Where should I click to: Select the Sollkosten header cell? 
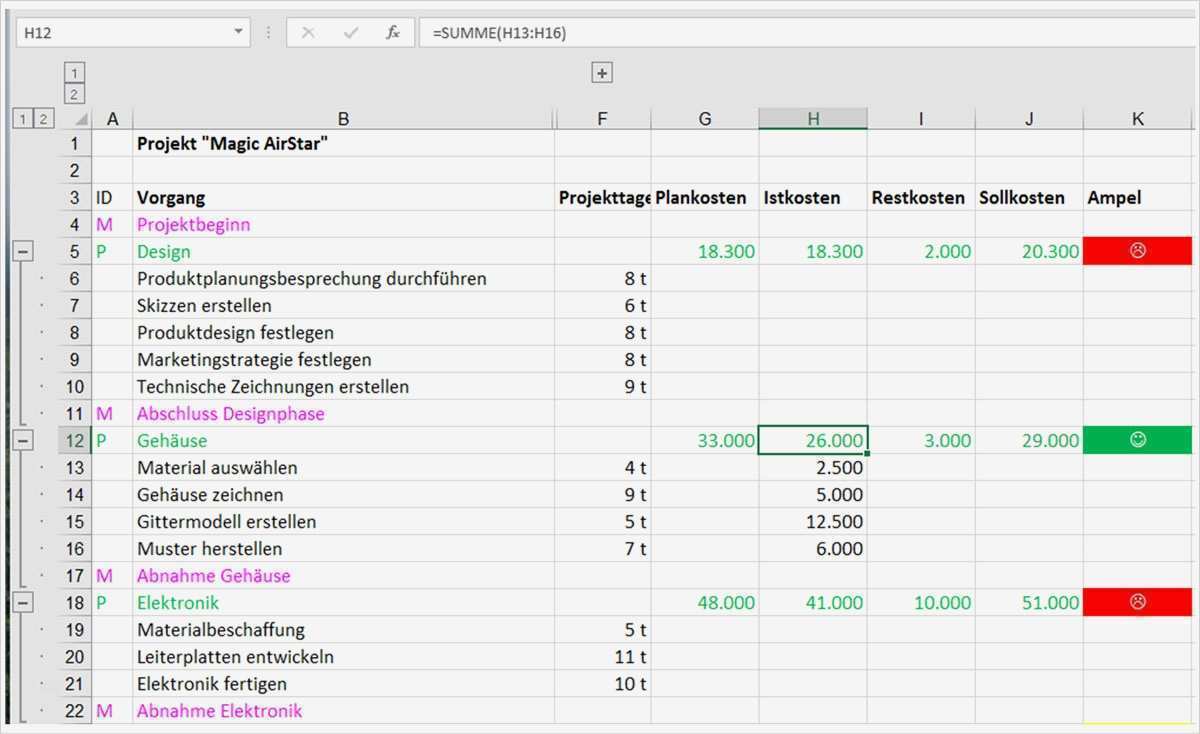pos(1023,197)
